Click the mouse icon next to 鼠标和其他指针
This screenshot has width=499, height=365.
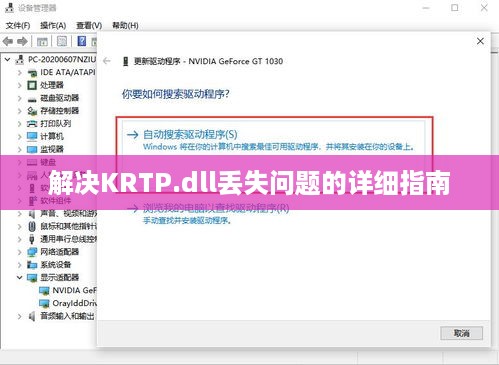(x=32, y=227)
